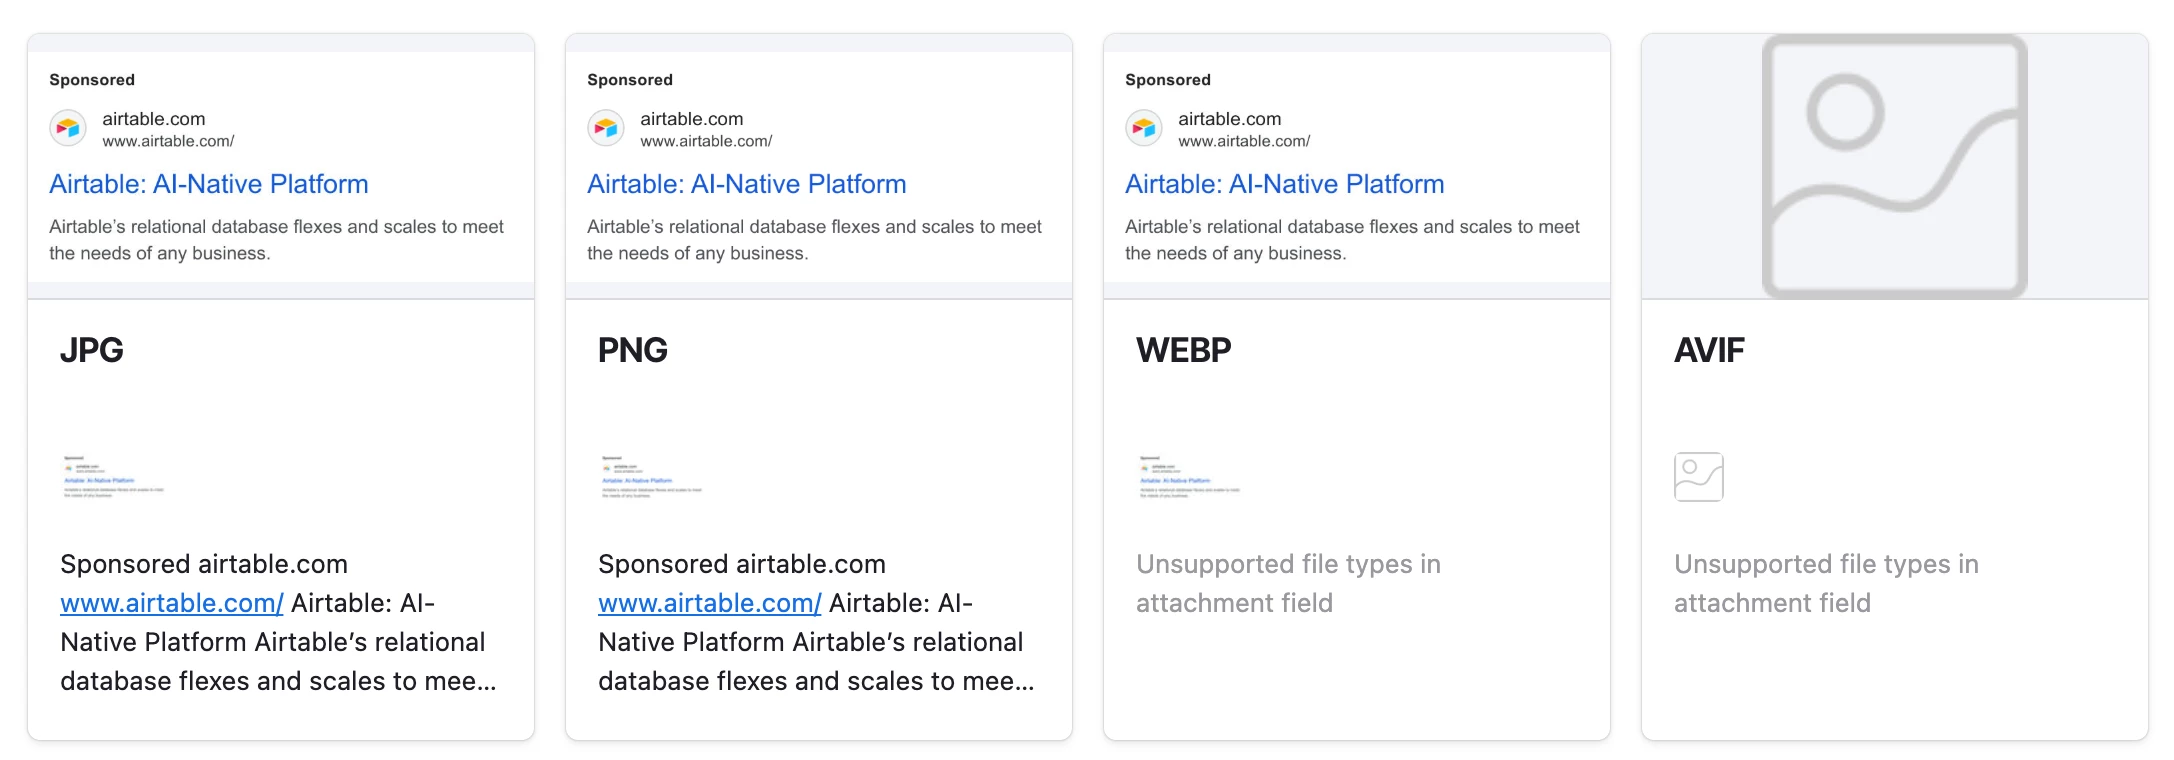Select the PNG card title

(633, 350)
